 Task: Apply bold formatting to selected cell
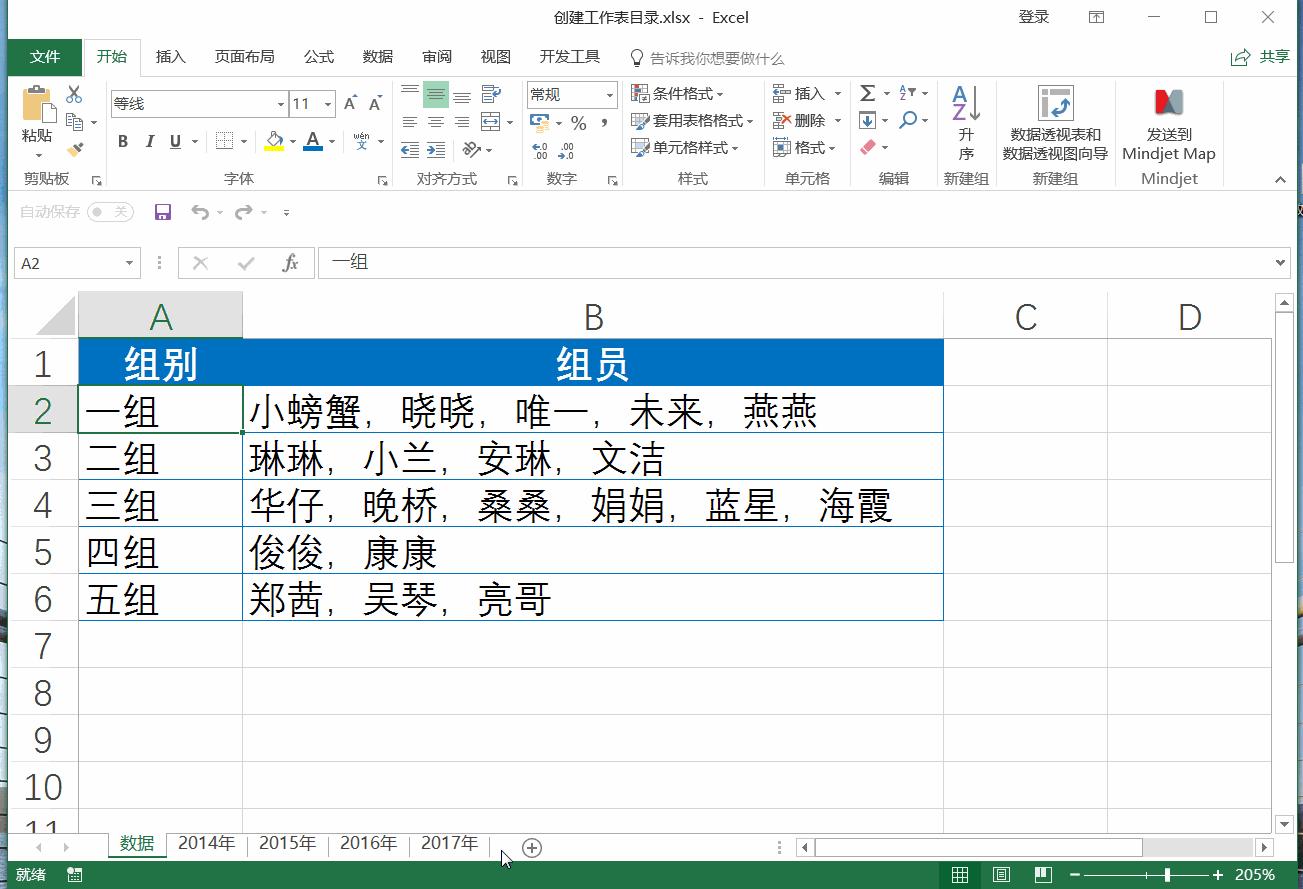point(122,141)
